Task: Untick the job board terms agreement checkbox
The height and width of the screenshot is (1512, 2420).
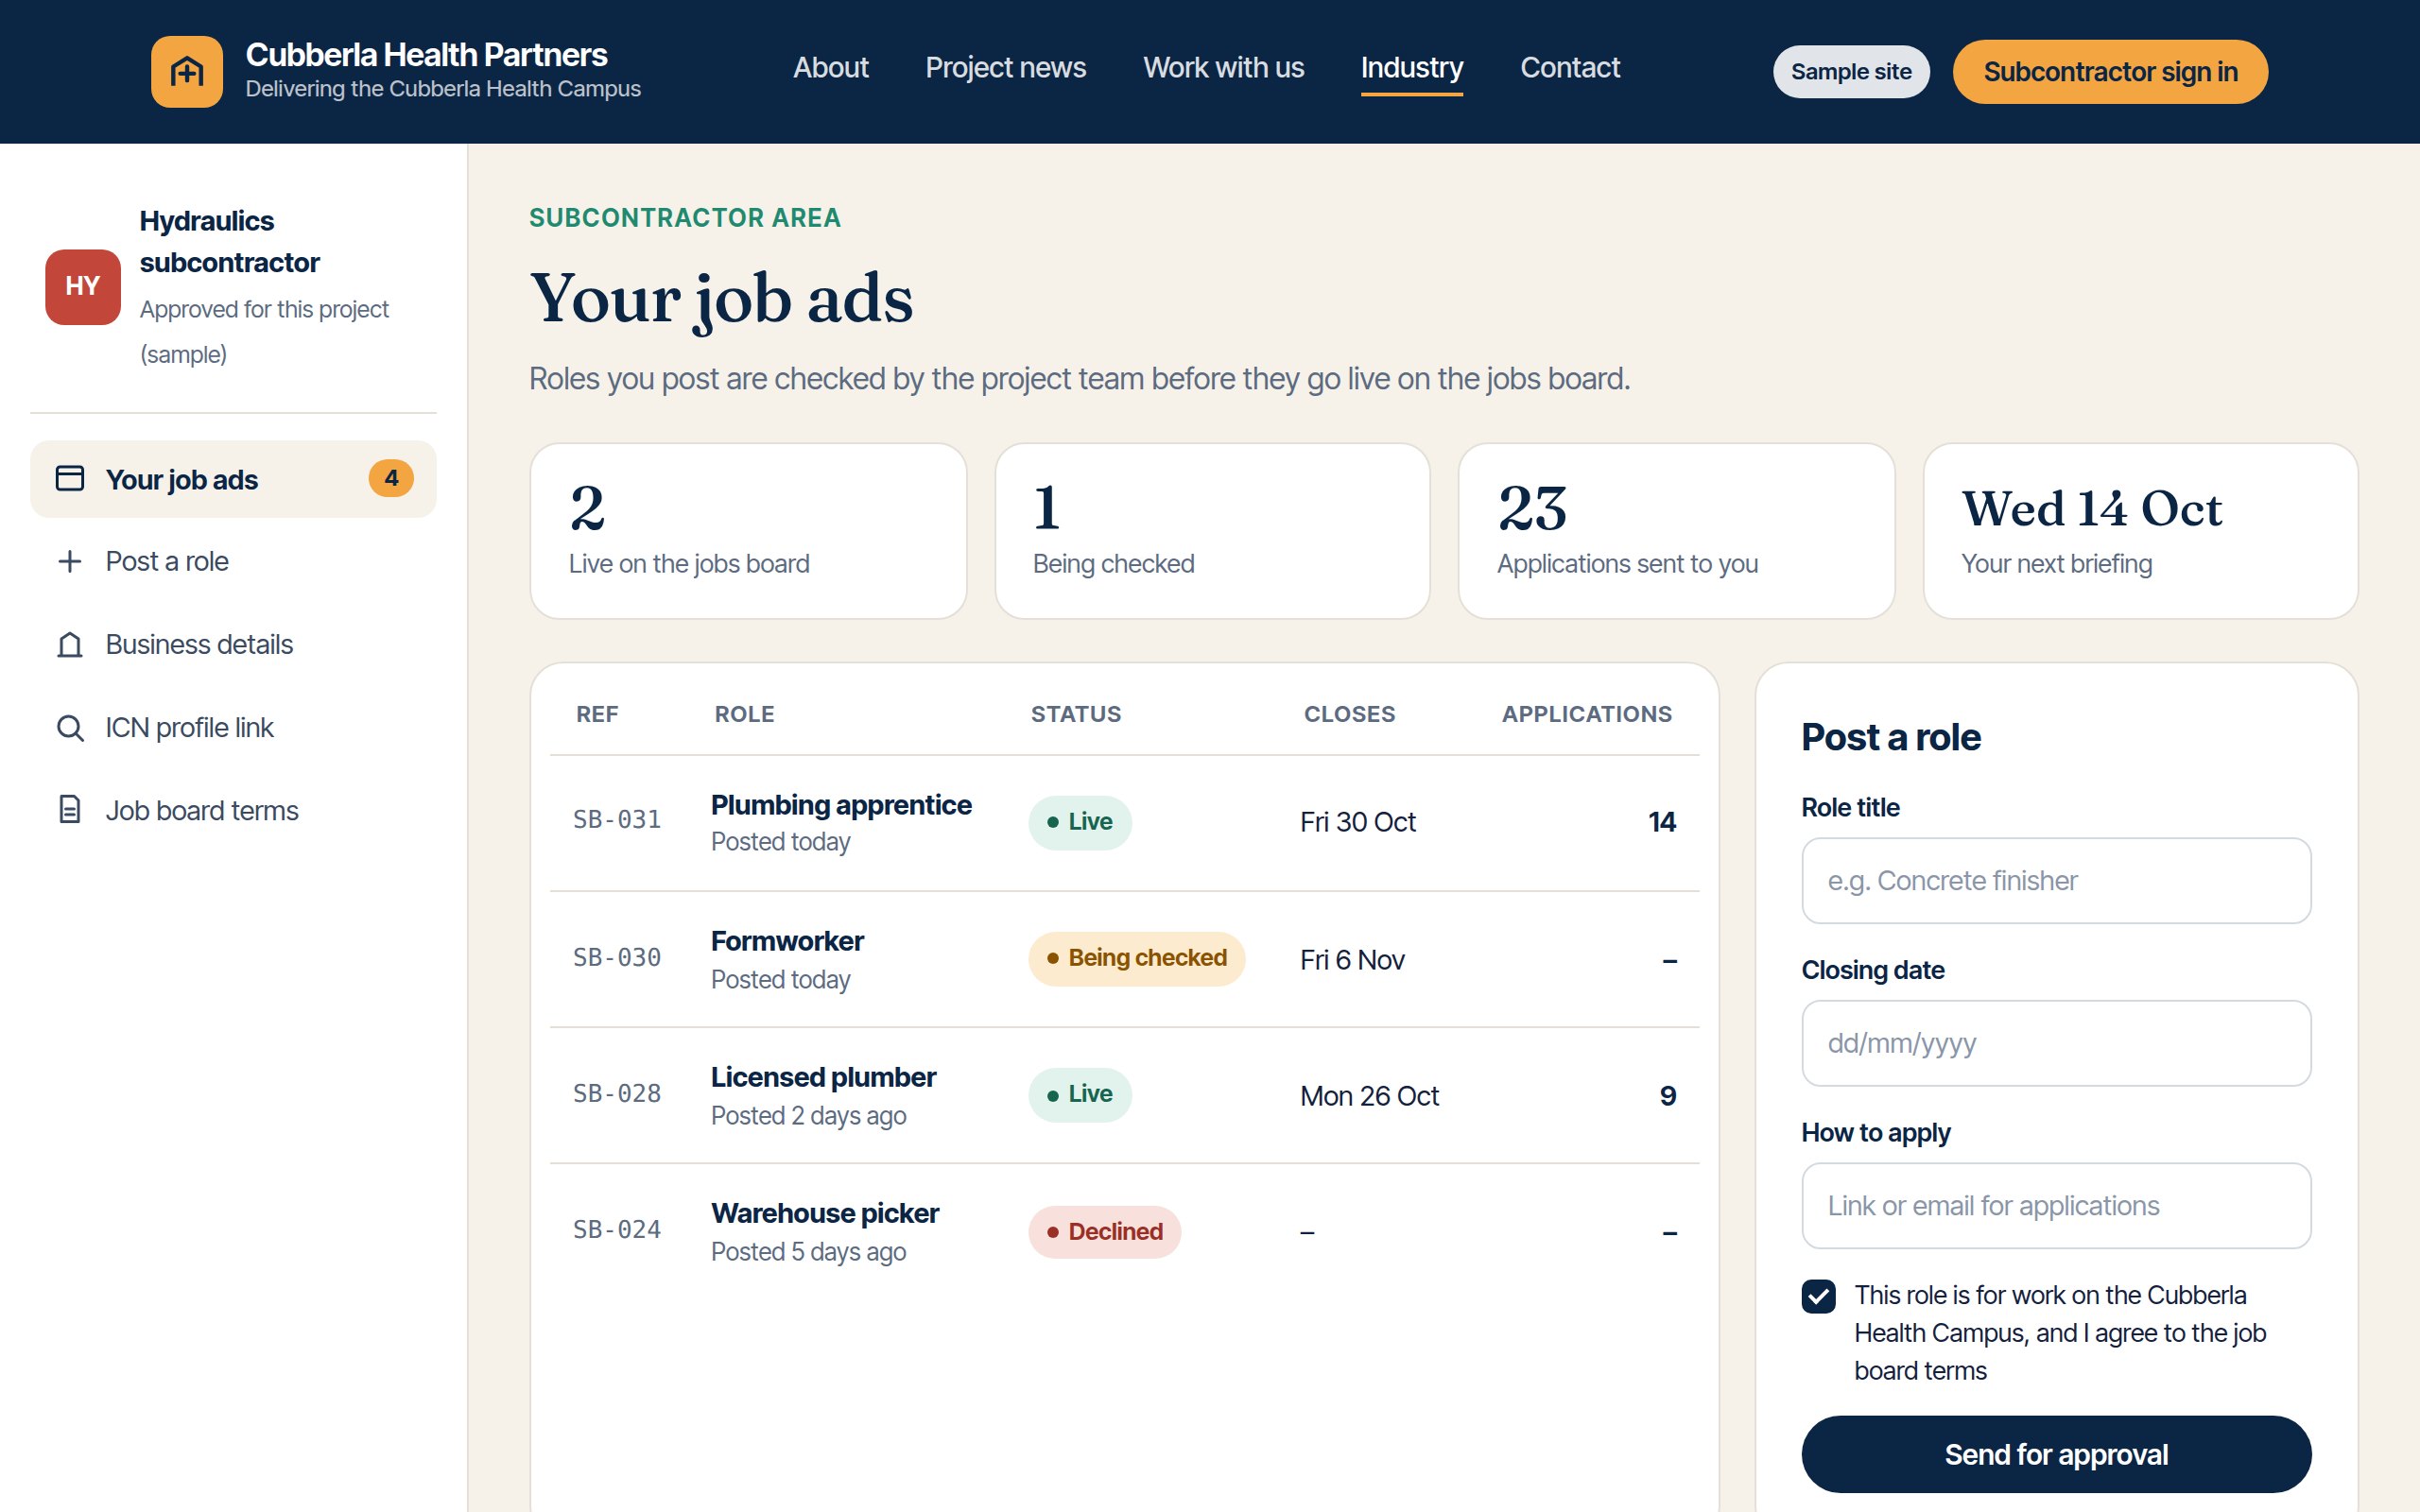Action: tap(1818, 1296)
